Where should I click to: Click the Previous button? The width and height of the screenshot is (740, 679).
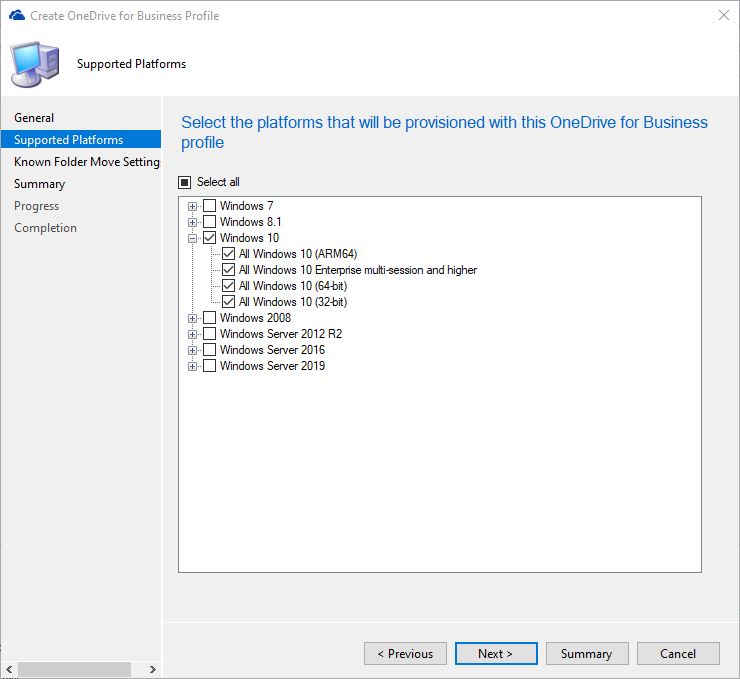tap(405, 654)
